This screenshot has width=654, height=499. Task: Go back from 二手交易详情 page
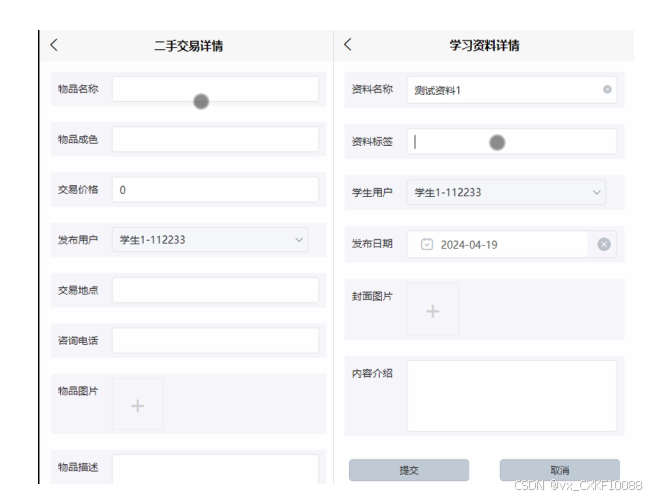click(x=54, y=45)
